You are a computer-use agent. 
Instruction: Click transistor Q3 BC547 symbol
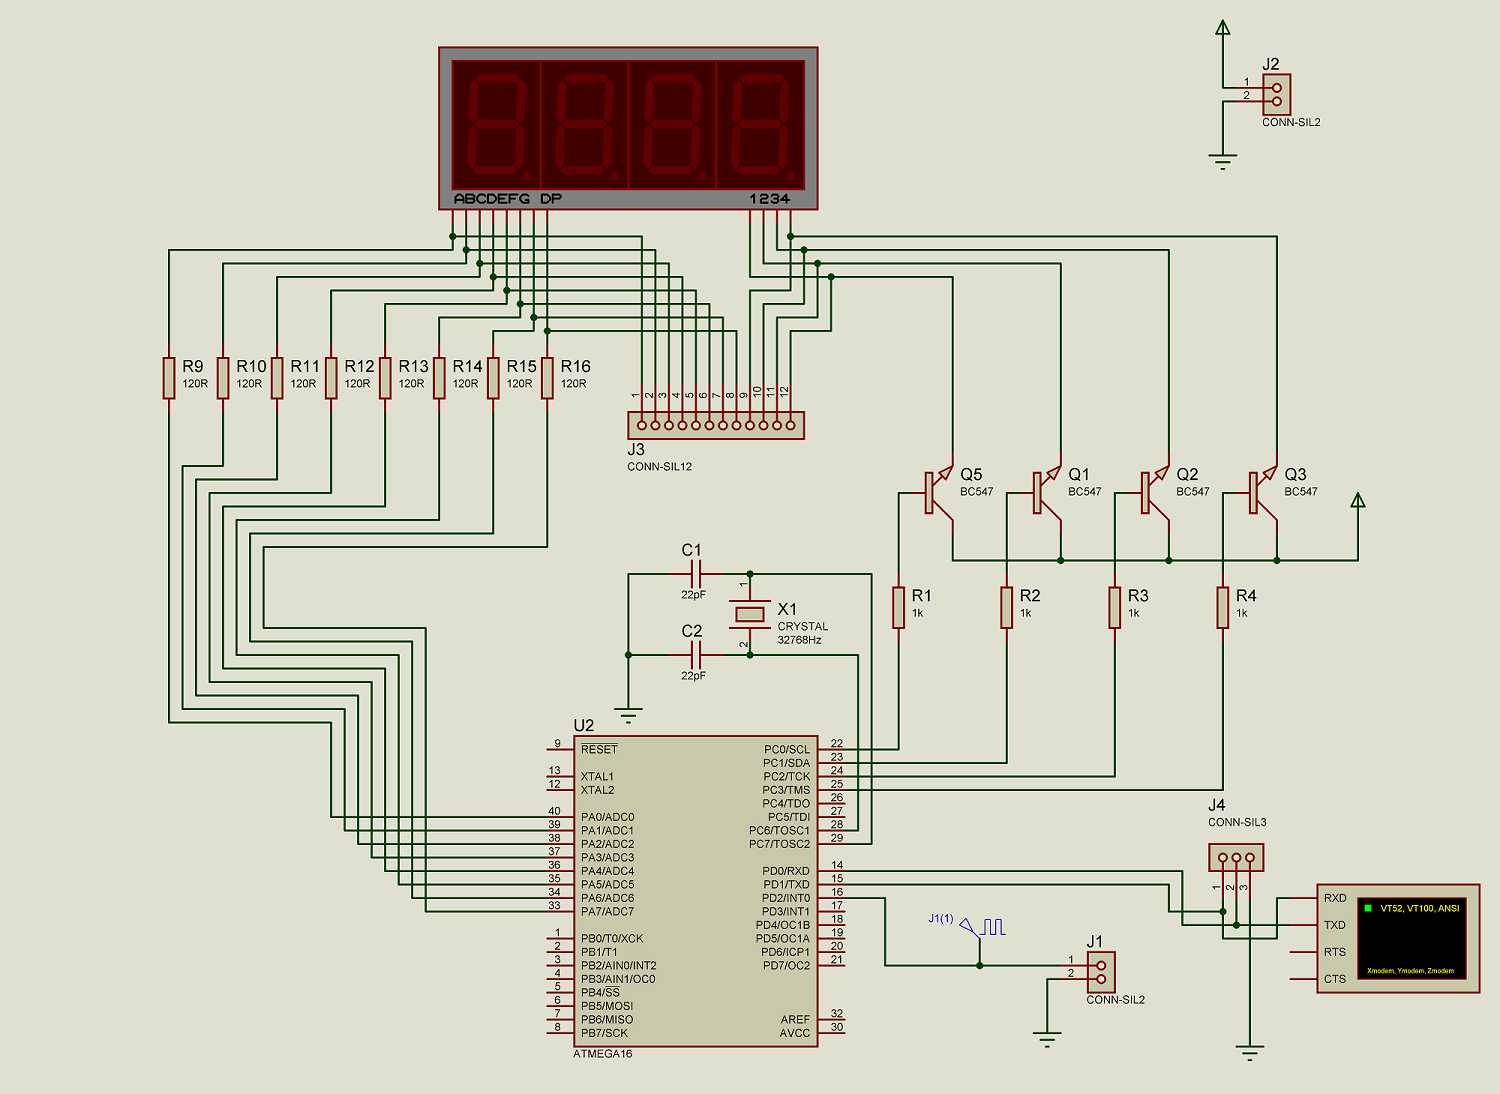click(x=1262, y=493)
